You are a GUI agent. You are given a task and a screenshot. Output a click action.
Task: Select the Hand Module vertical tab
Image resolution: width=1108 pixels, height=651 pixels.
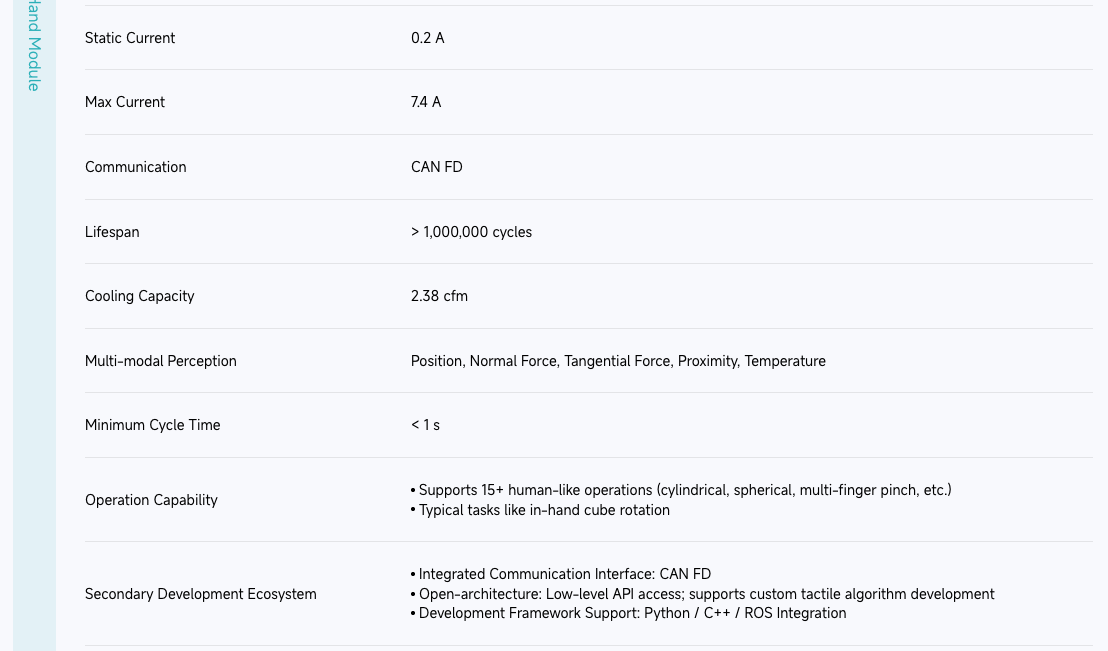(34, 48)
